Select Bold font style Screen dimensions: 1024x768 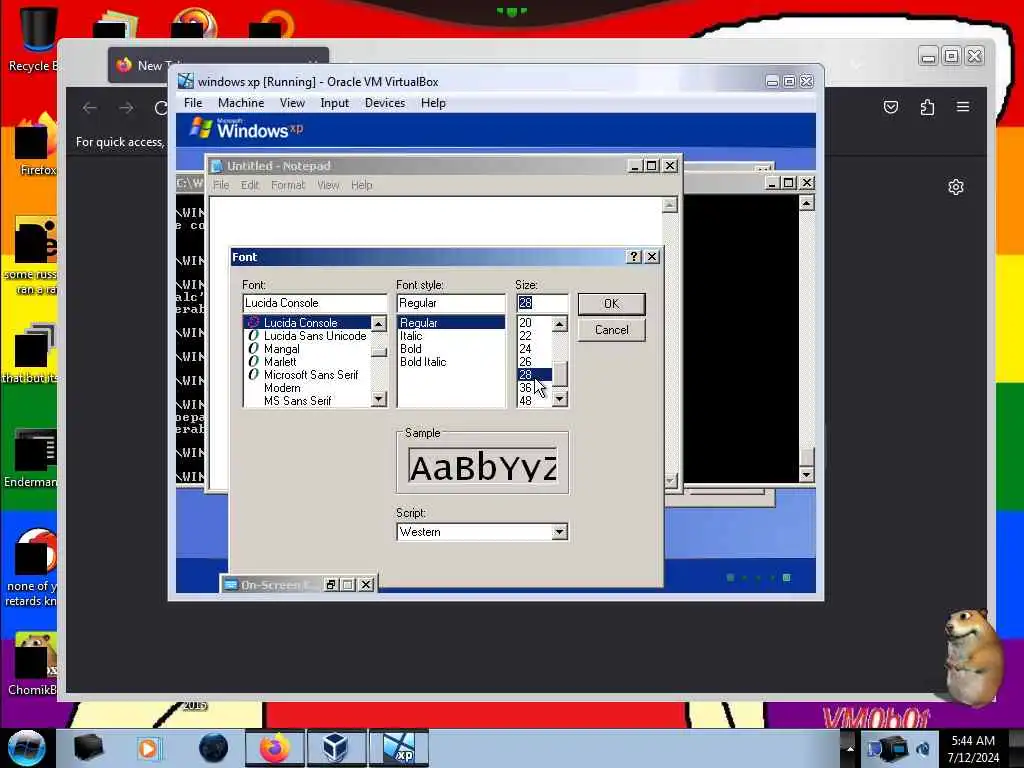click(411, 349)
